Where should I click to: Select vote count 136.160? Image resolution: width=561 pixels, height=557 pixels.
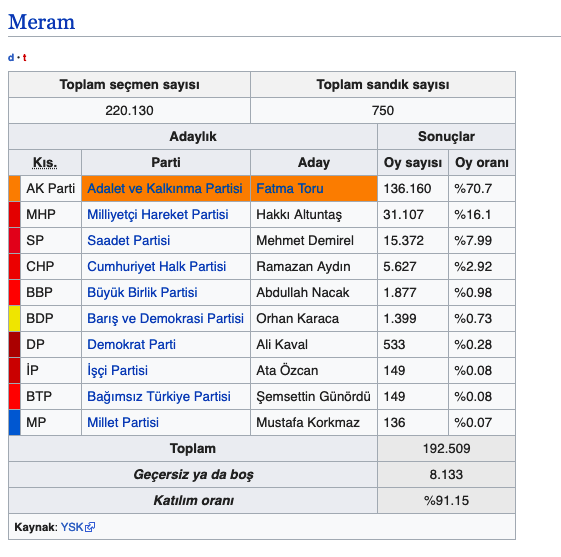tap(407, 189)
